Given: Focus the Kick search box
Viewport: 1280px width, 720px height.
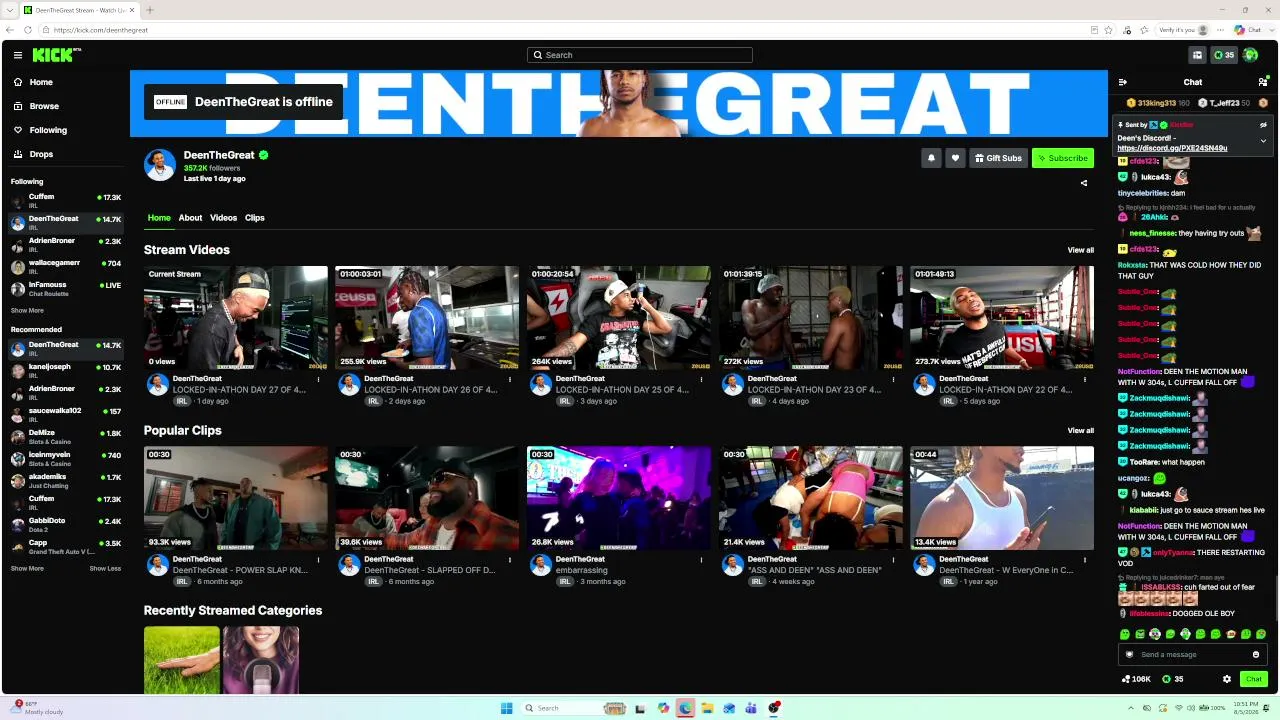Looking at the screenshot, I should click(x=640, y=55).
